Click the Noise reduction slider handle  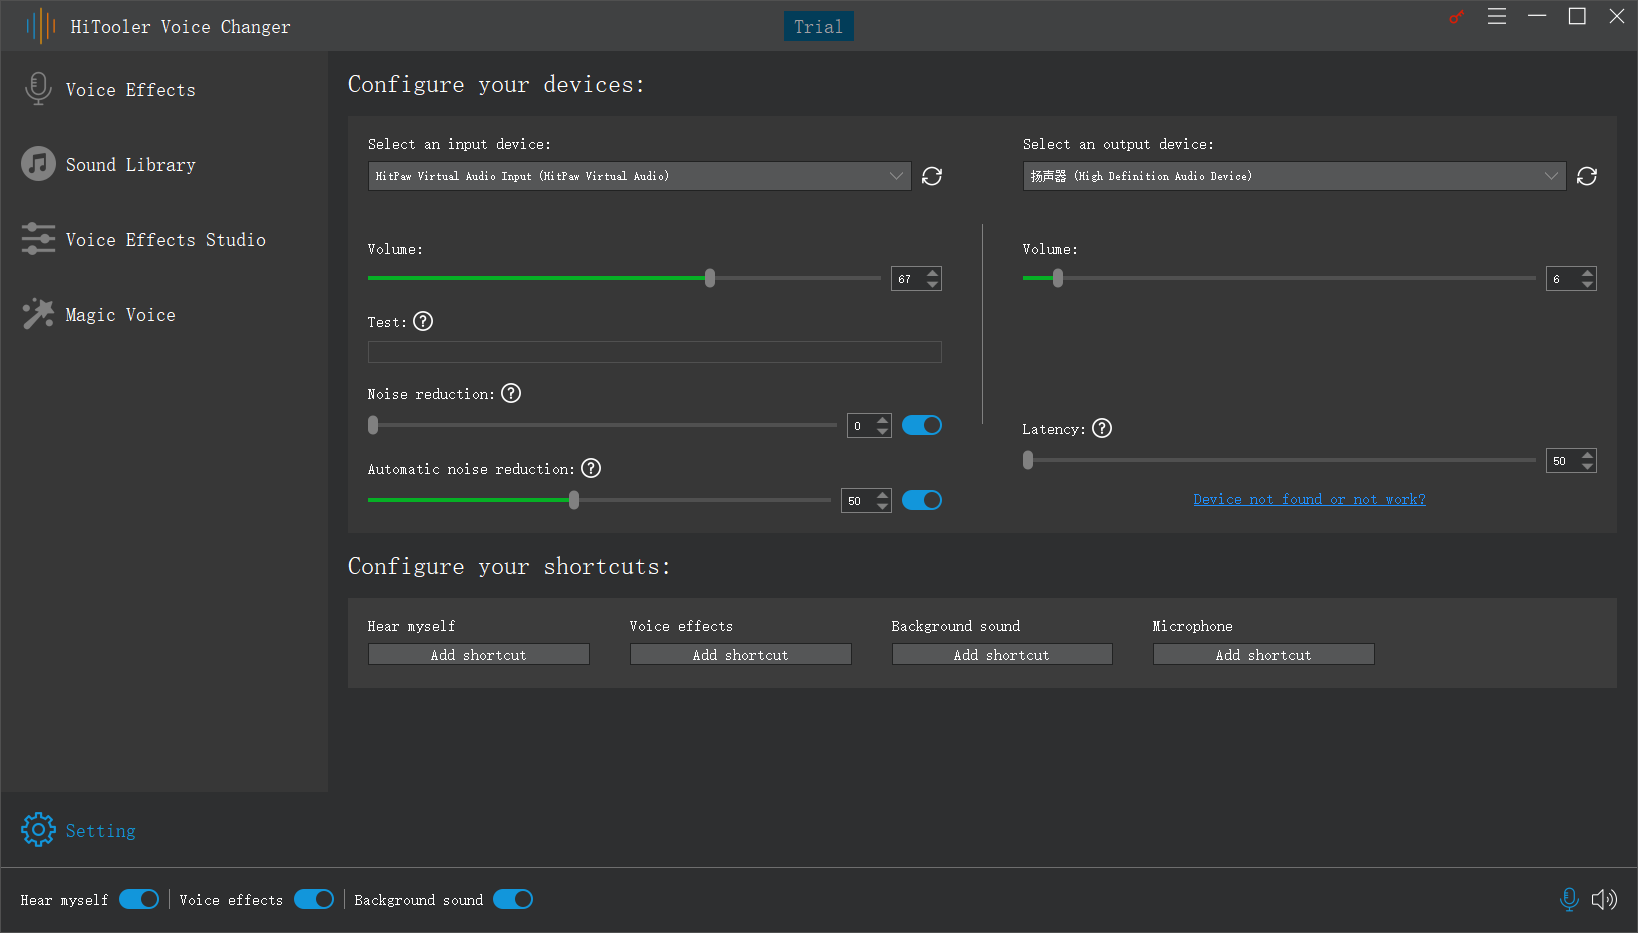[x=373, y=425]
